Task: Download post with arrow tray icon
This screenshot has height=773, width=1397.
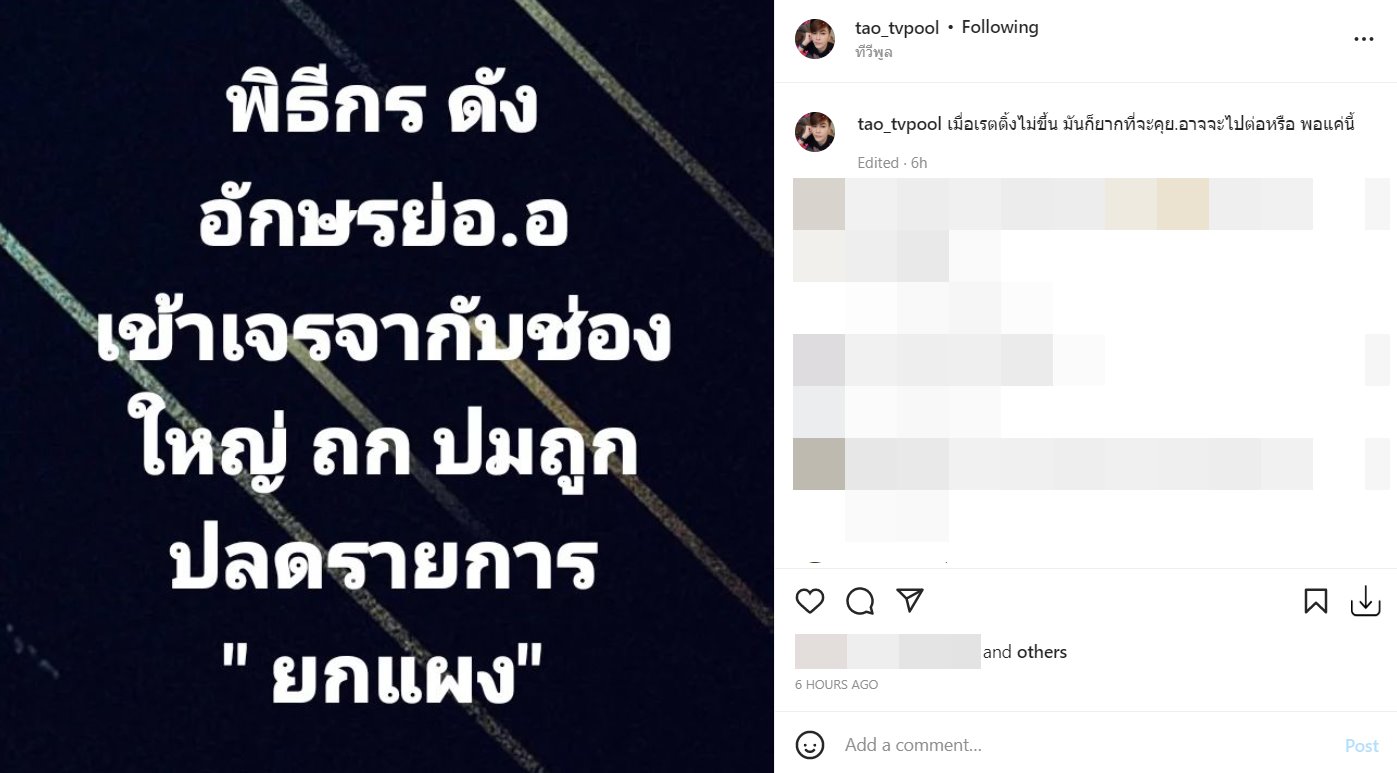Action: tap(1366, 601)
